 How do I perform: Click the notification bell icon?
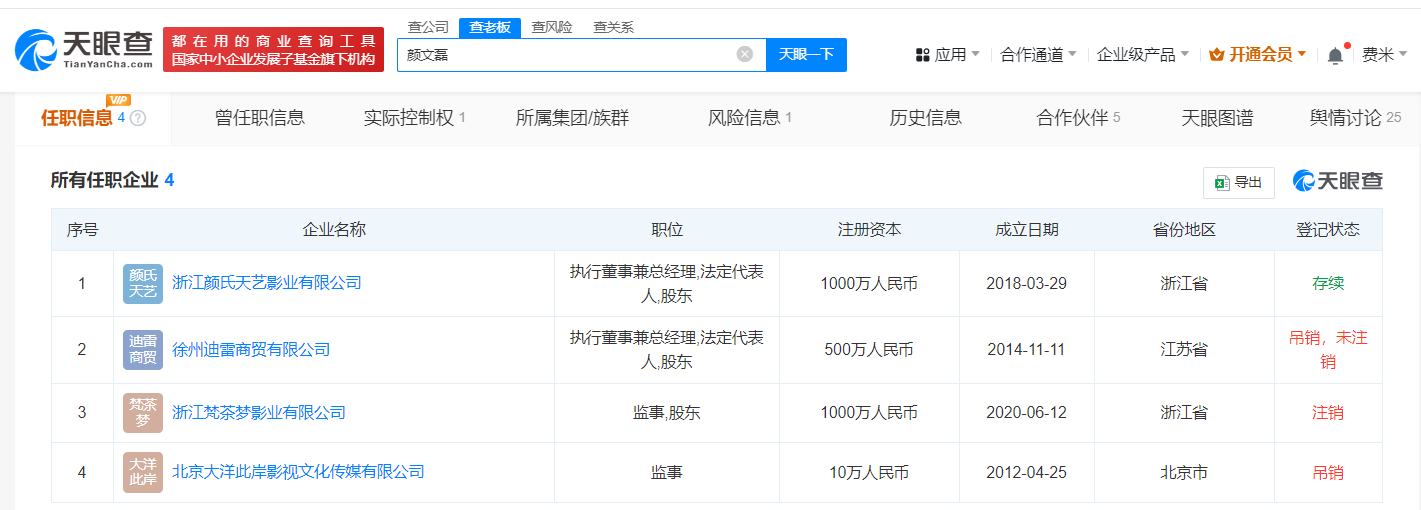click(1335, 56)
